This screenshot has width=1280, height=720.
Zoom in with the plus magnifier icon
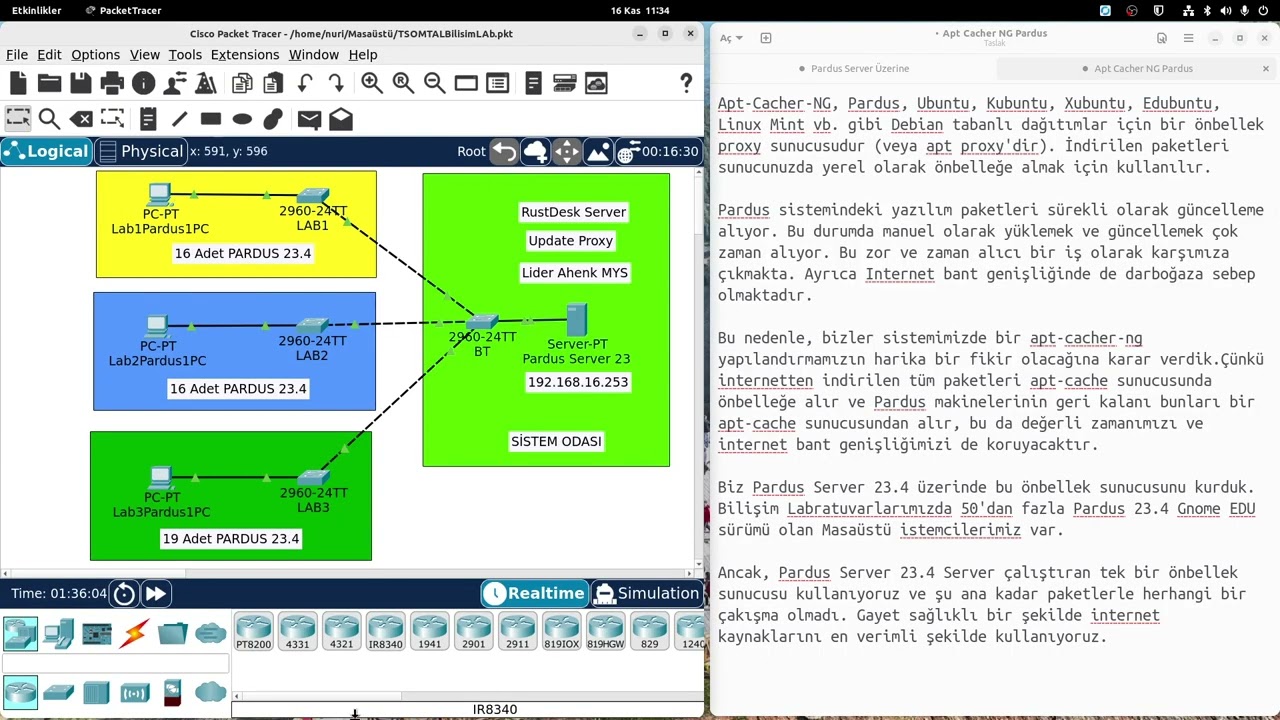[372, 84]
